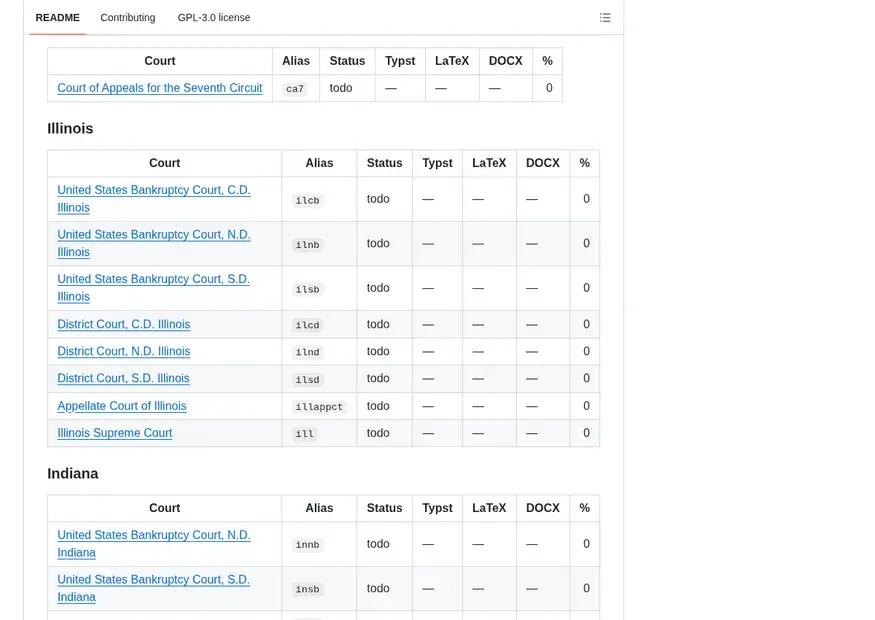This screenshot has height=620, width=875.
Task: Select the ilsd alias code
Action: (307, 379)
